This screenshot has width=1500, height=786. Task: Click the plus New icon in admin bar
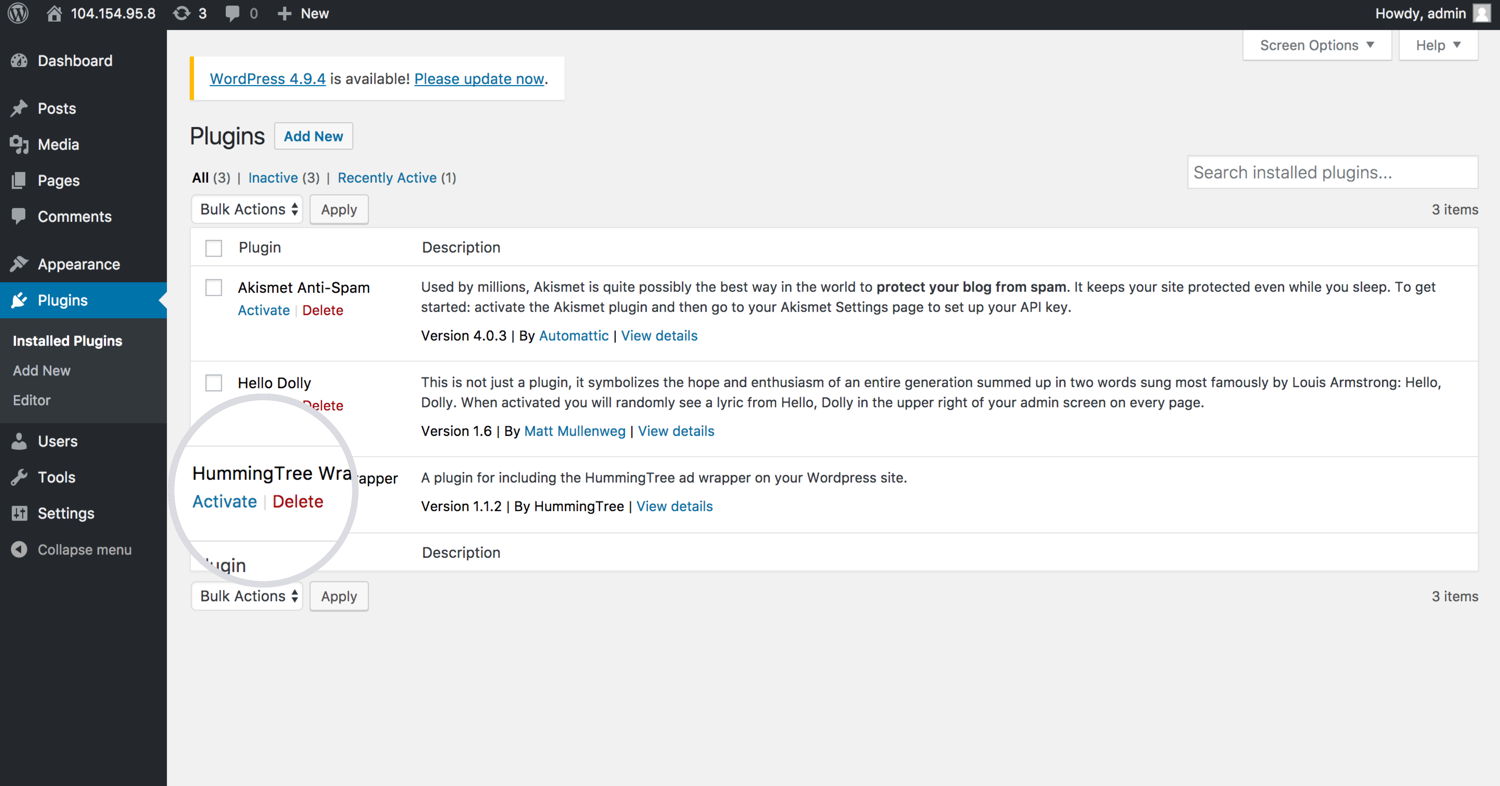285,14
